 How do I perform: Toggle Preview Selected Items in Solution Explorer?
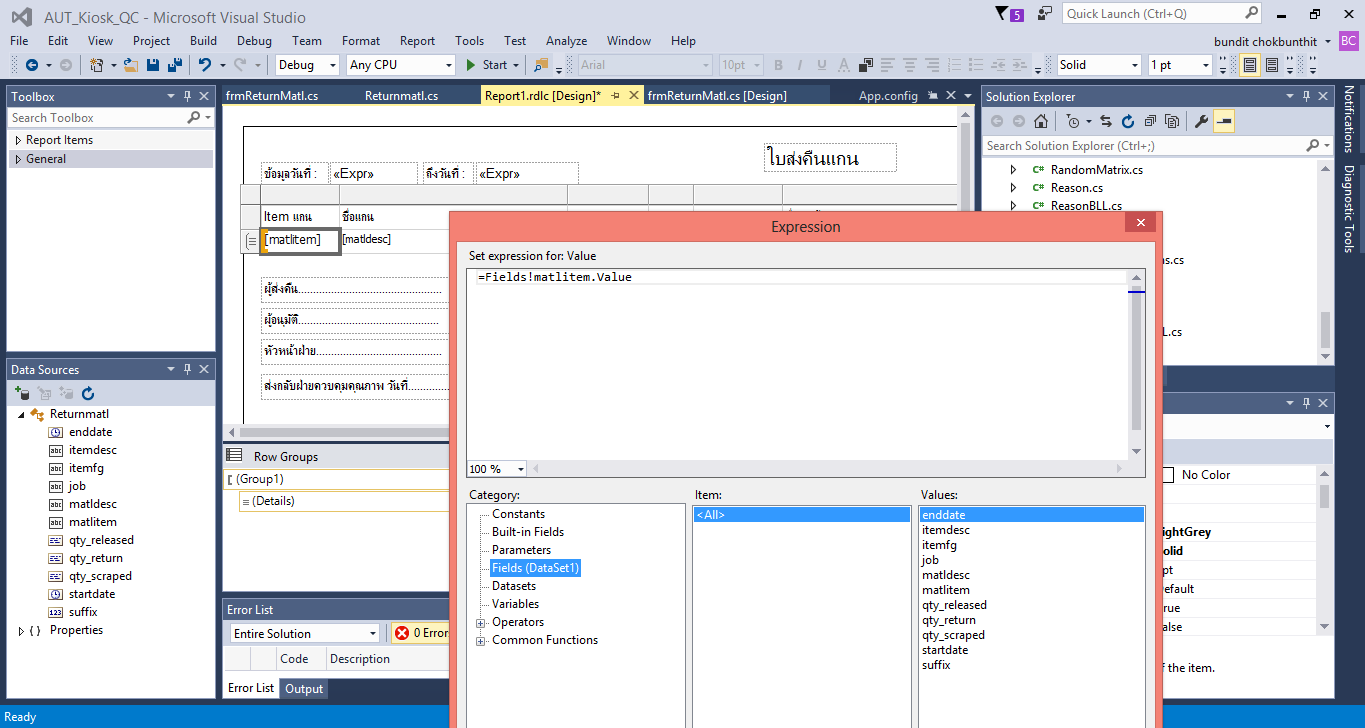pos(1225,121)
